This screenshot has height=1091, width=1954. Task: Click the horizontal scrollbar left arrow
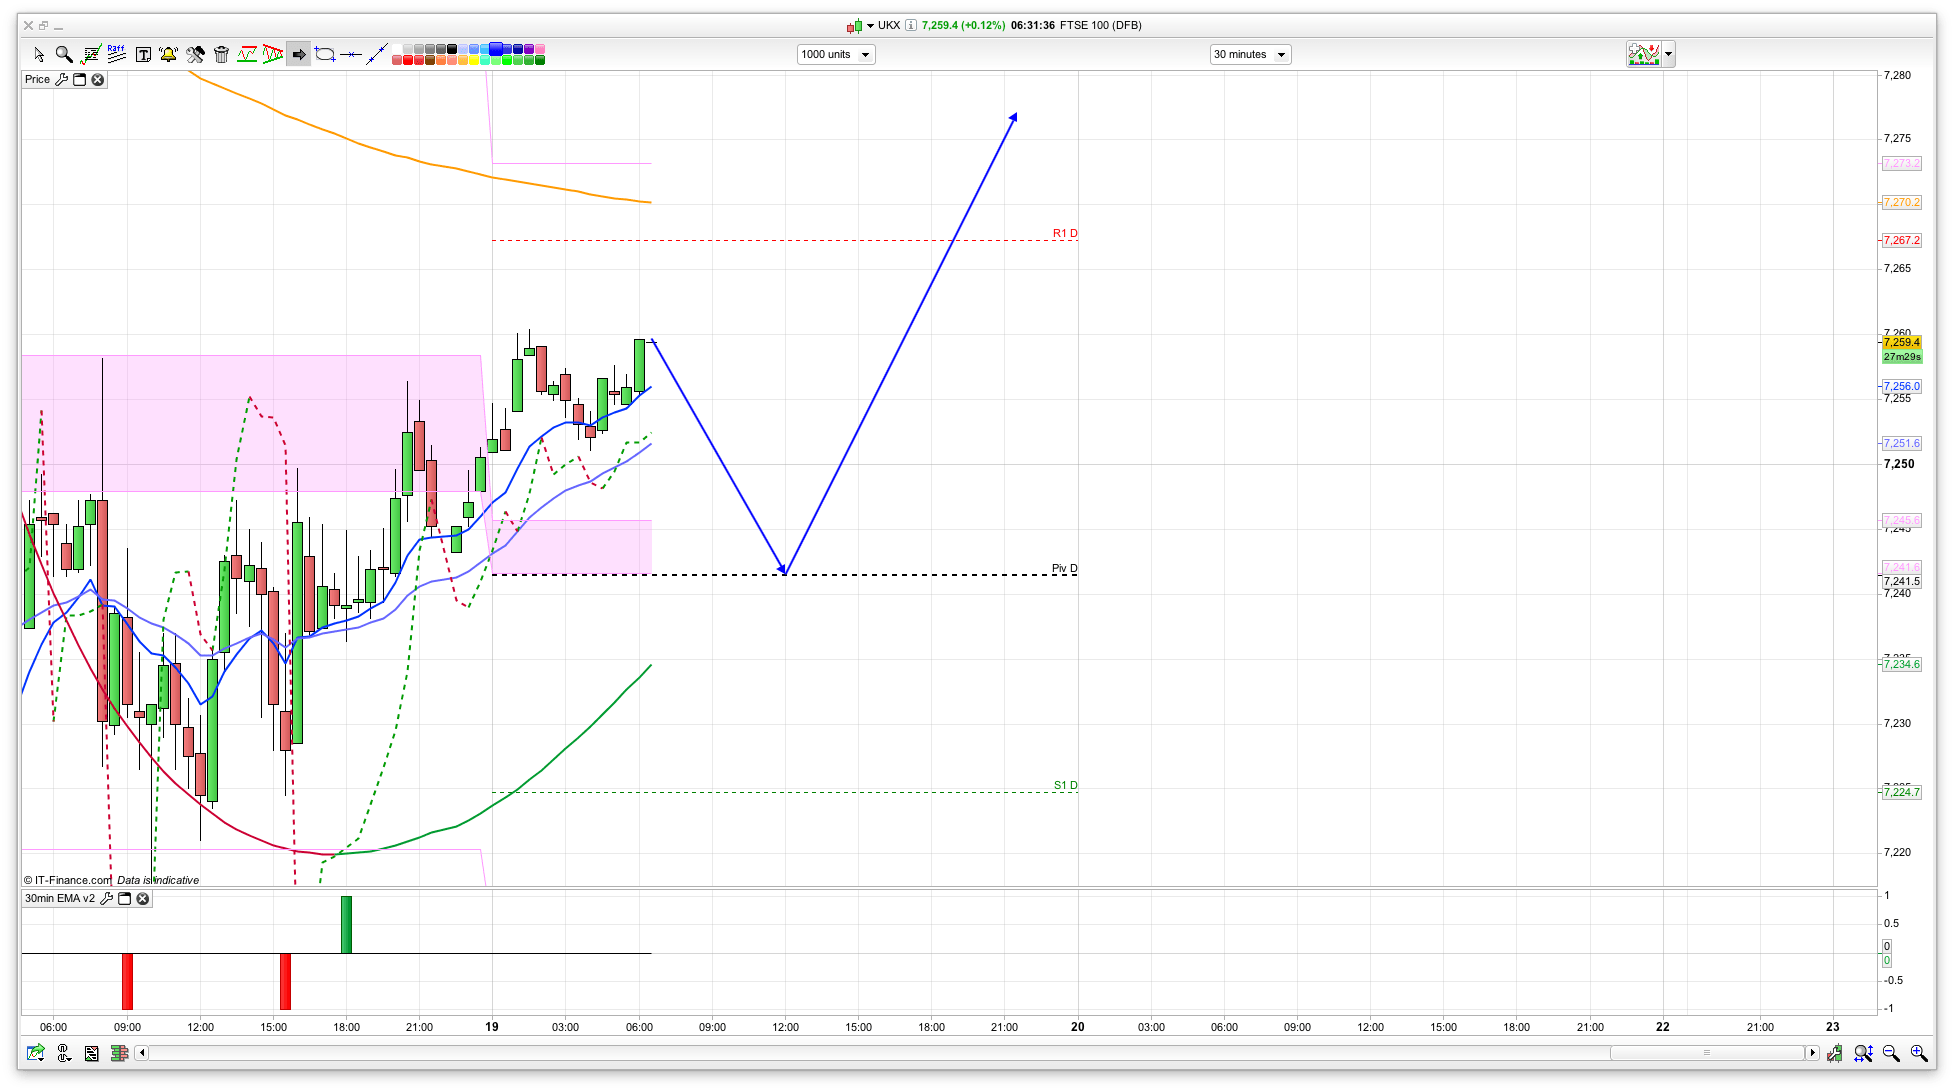[x=142, y=1052]
